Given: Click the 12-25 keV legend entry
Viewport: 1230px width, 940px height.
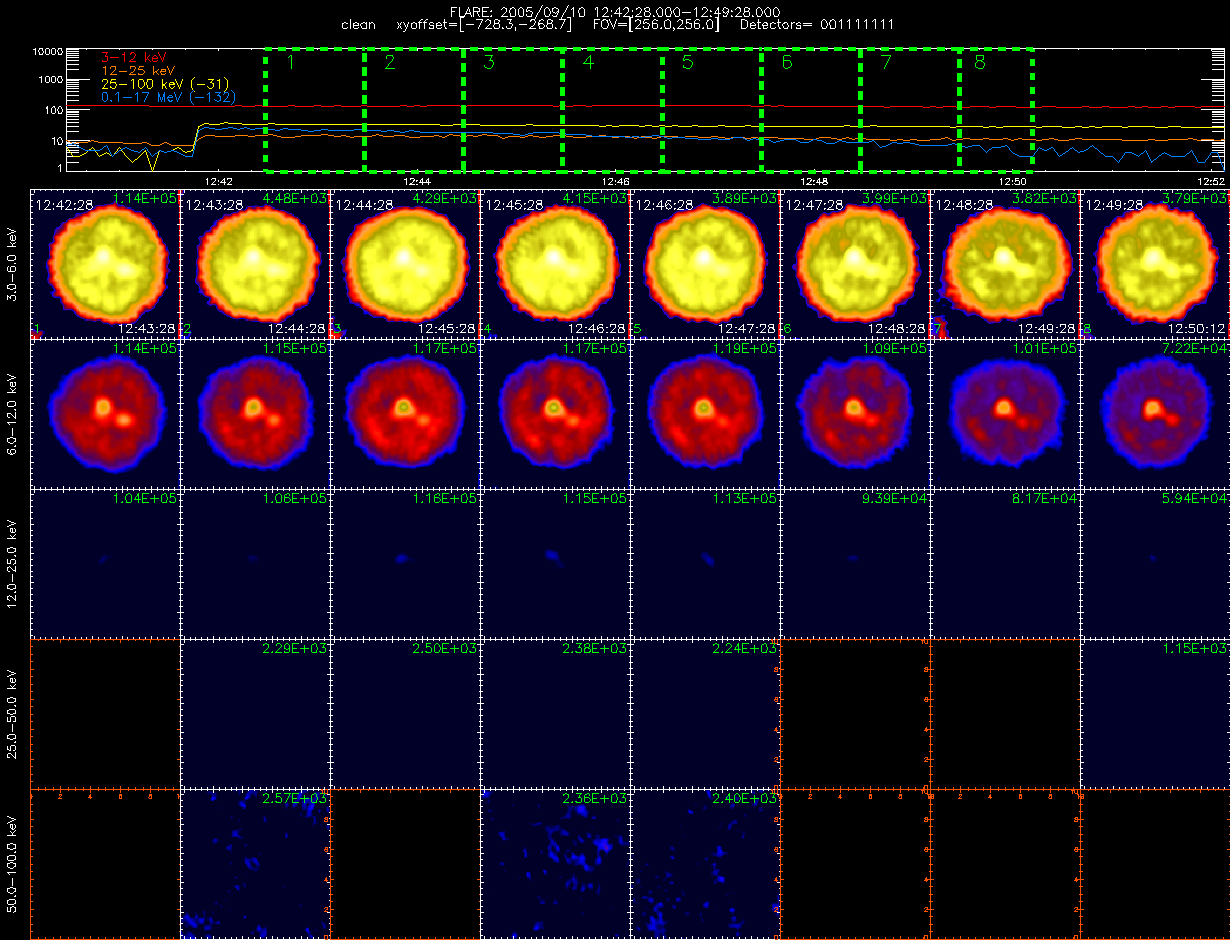Looking at the screenshot, I should (x=137, y=72).
